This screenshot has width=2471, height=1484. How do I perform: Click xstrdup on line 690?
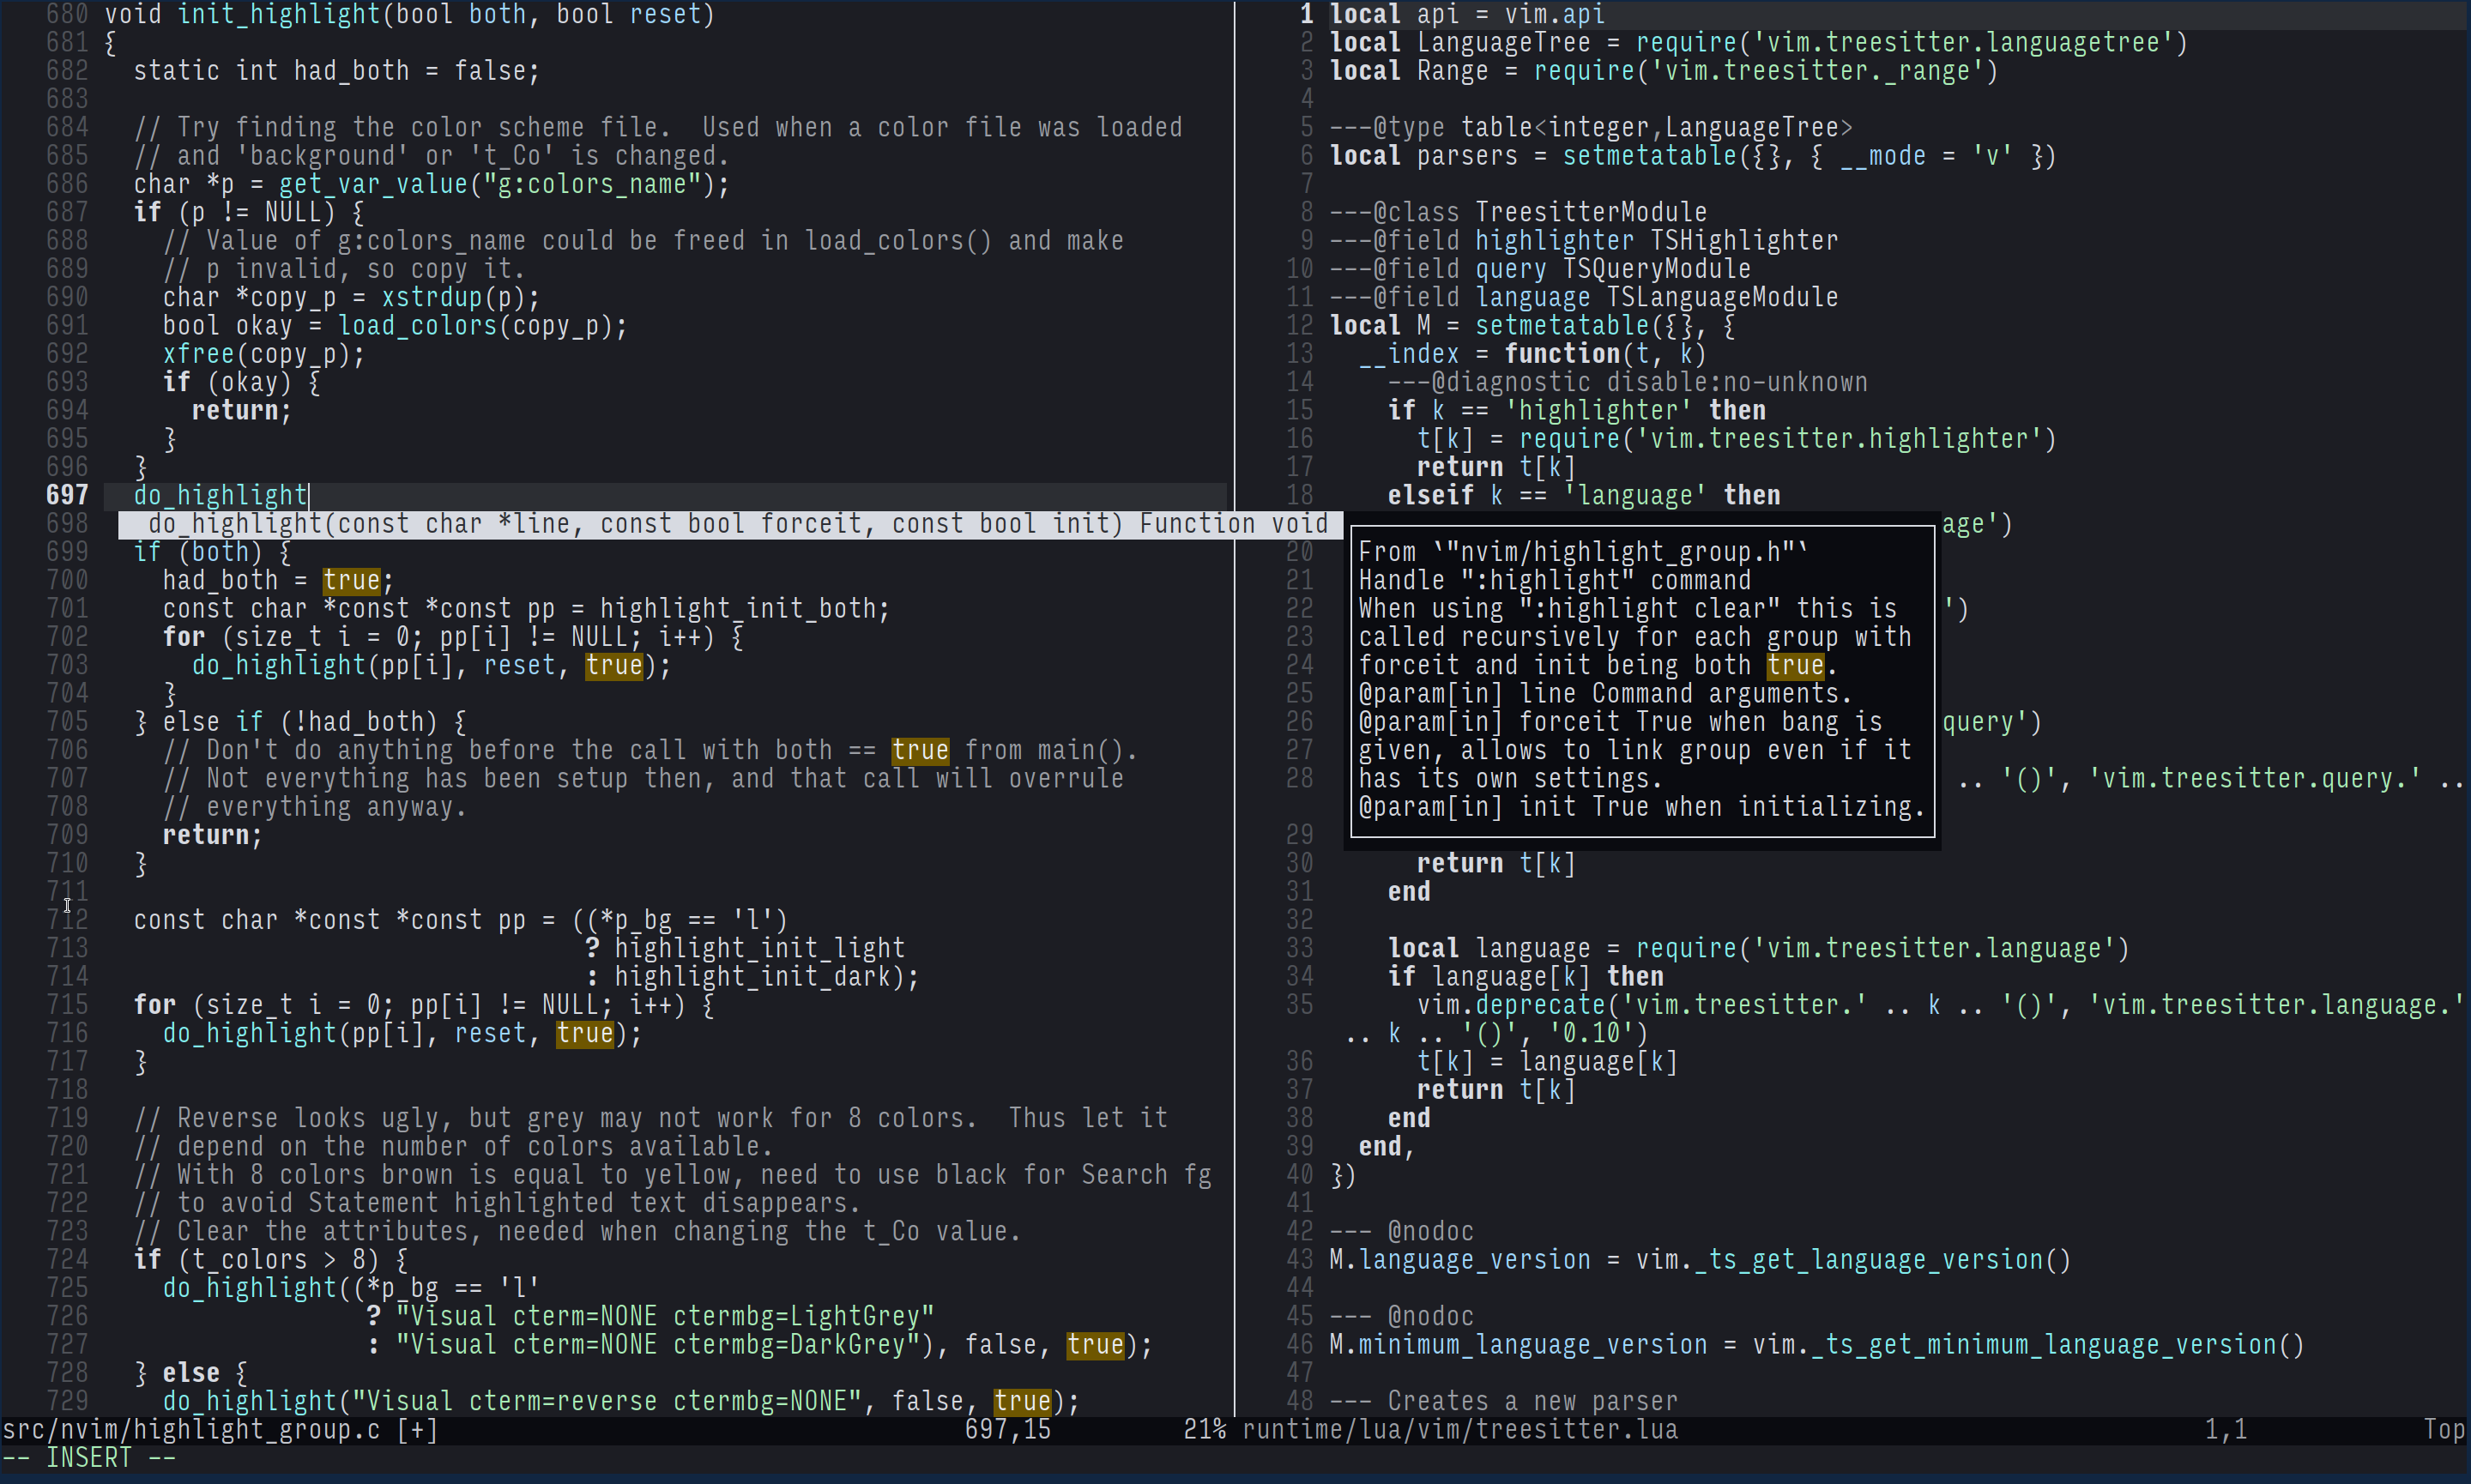(431, 298)
